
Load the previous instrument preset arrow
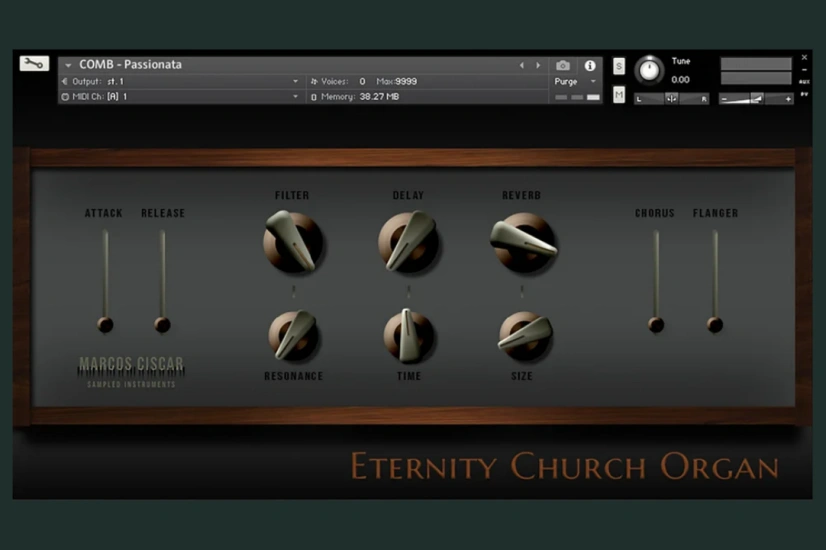522,65
